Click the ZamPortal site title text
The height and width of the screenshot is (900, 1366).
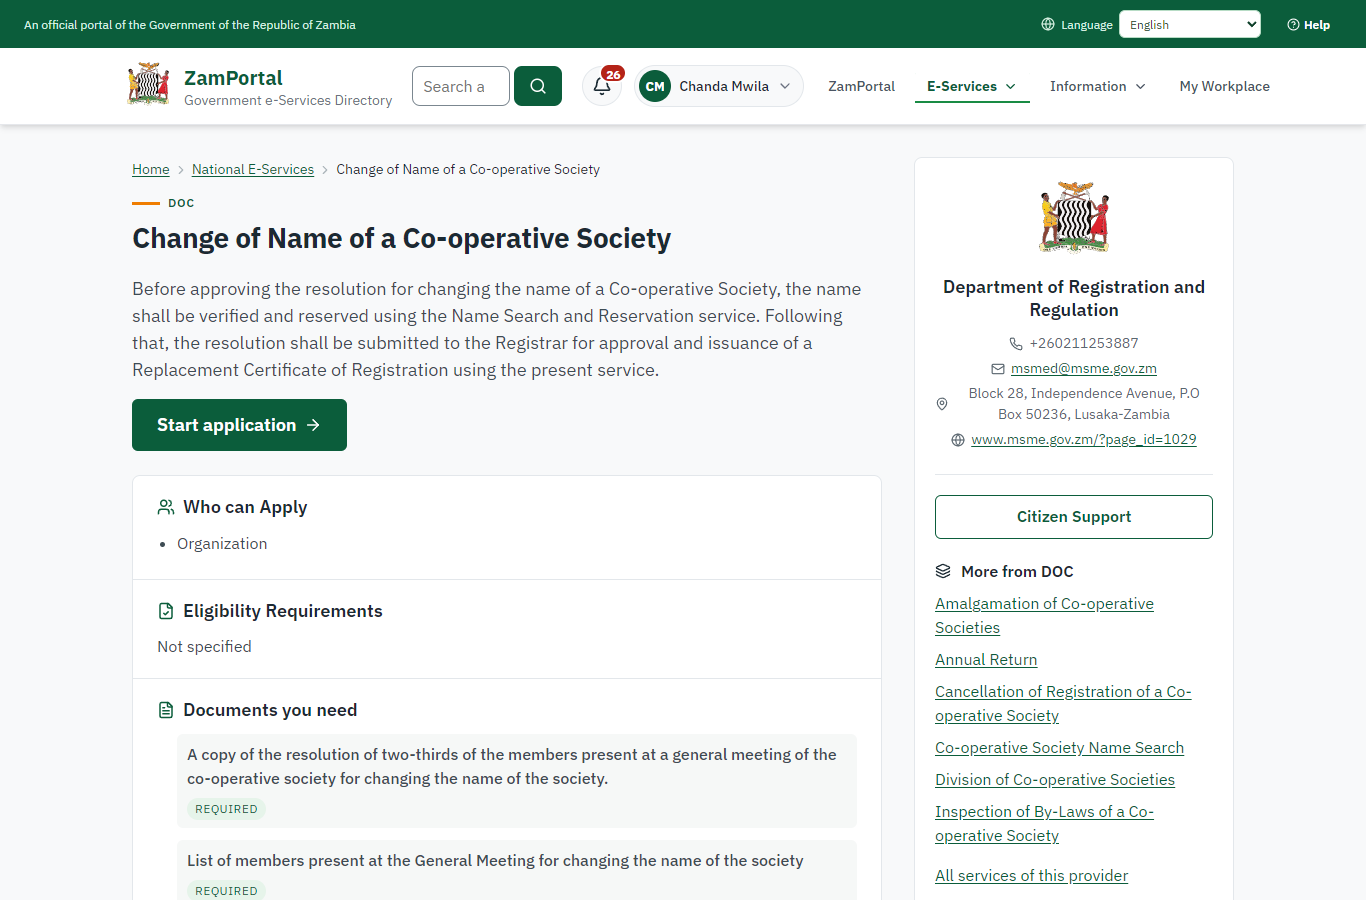pos(233,78)
